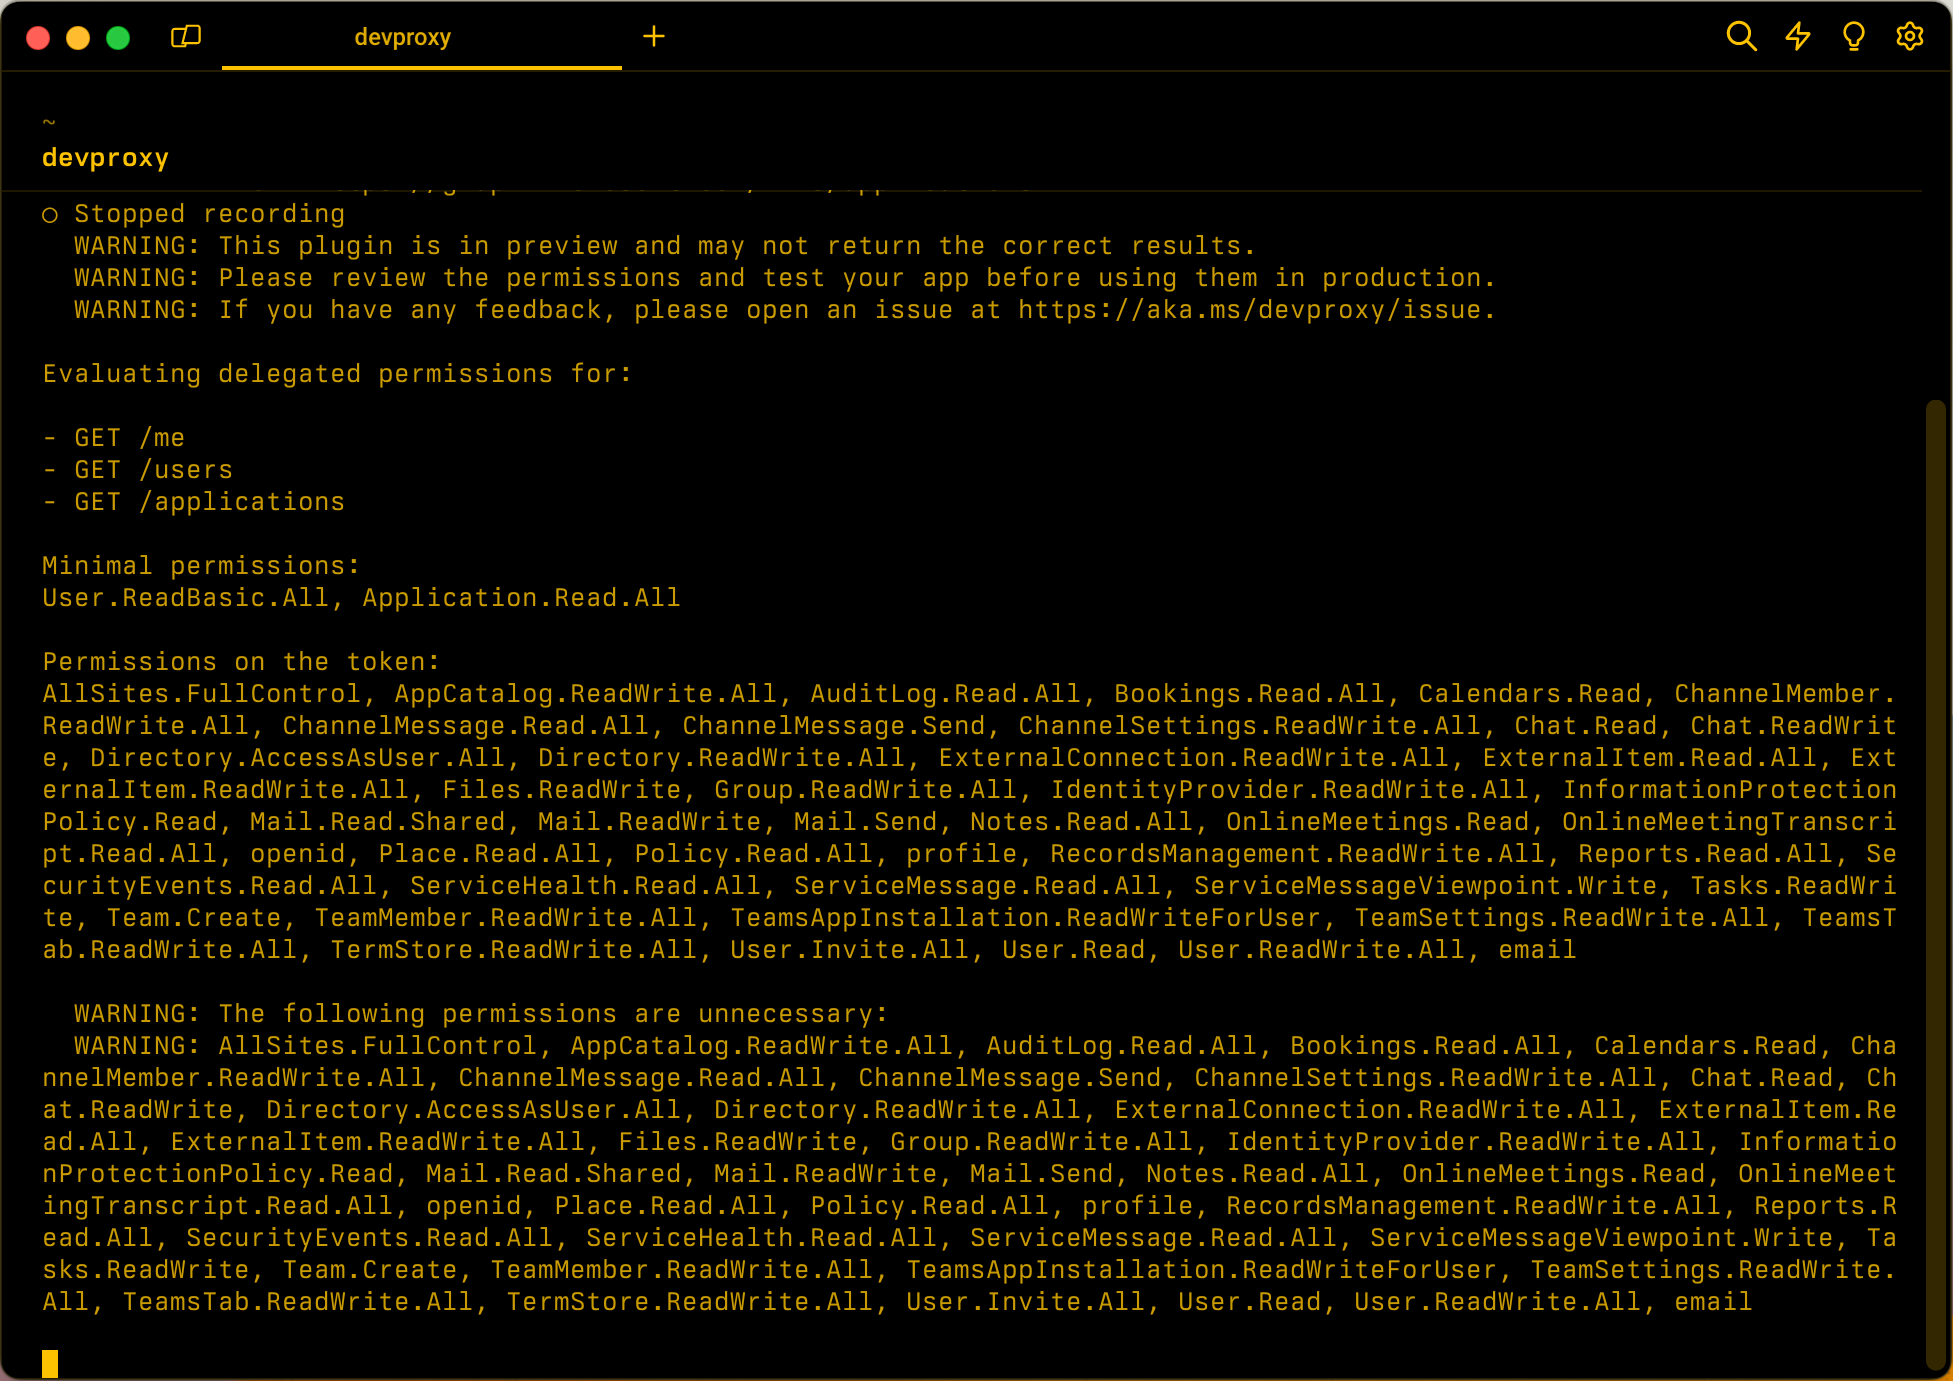Click the panes icon left of the tab
Viewport: 1953px width, 1381px height.
[x=186, y=37]
